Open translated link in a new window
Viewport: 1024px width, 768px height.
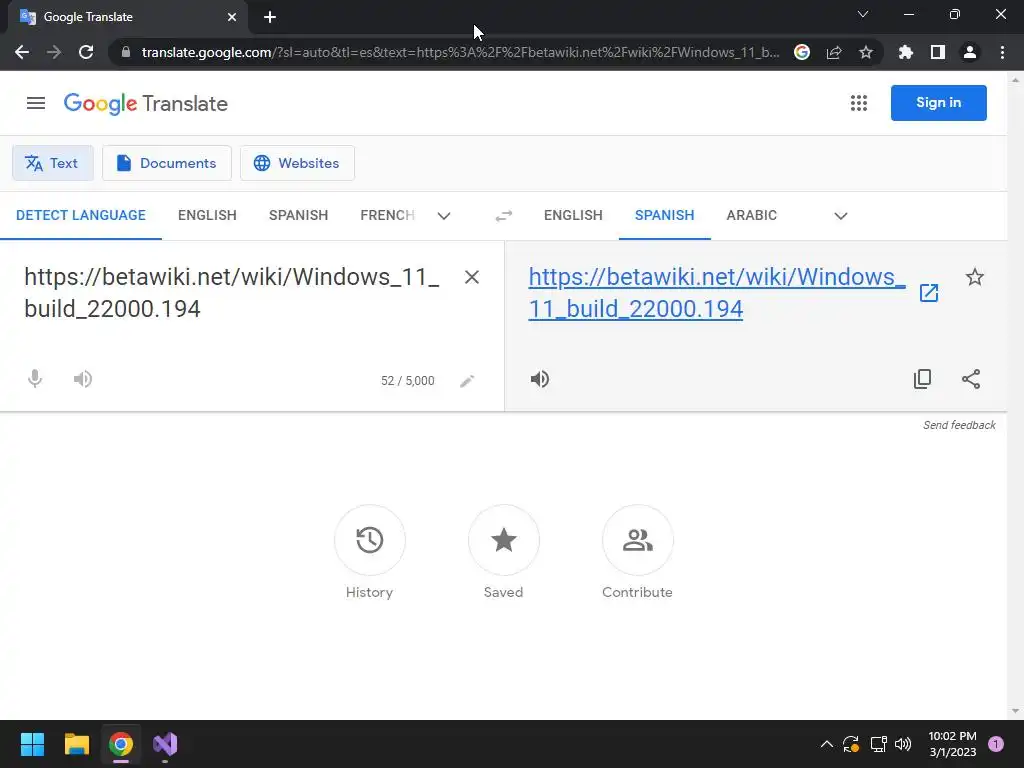[x=929, y=293]
